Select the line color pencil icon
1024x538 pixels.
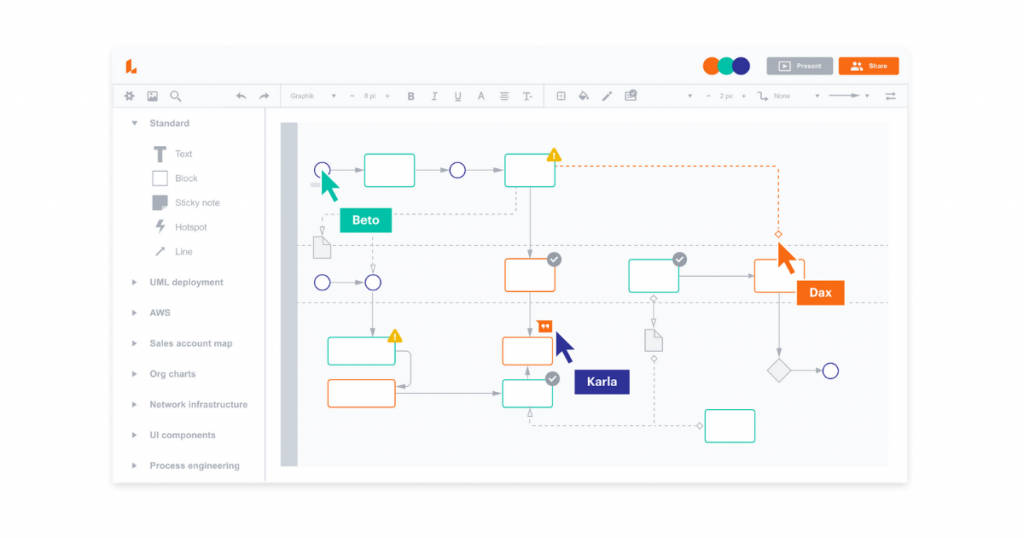[607, 96]
